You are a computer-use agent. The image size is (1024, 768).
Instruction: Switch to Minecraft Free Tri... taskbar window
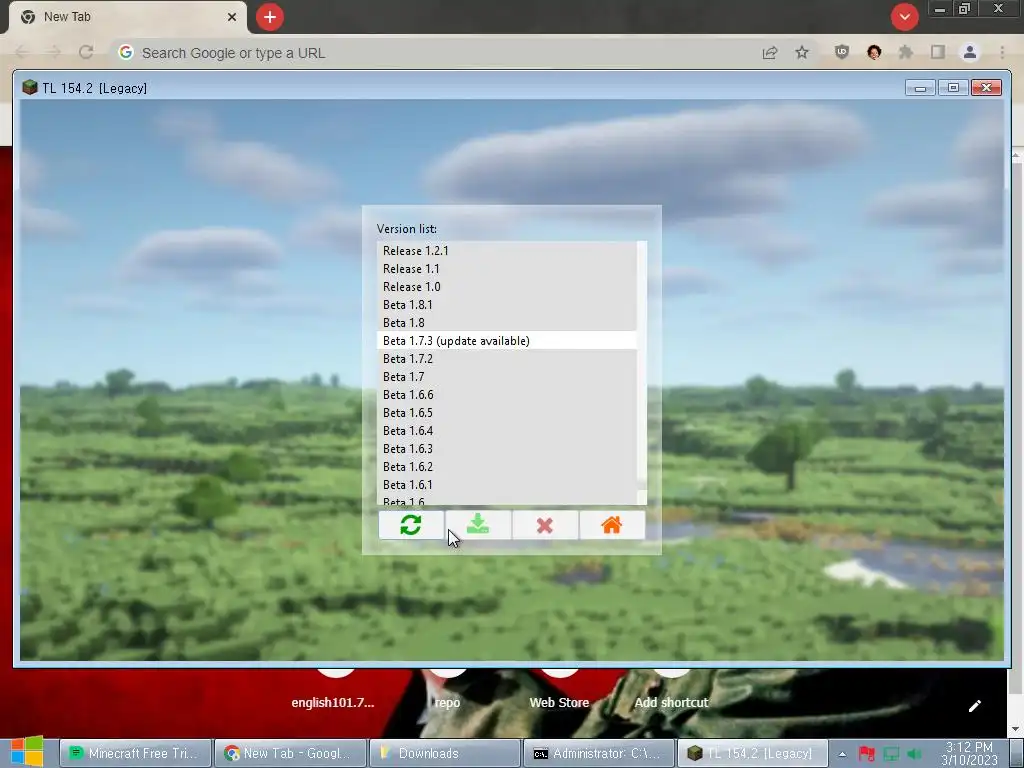point(136,753)
